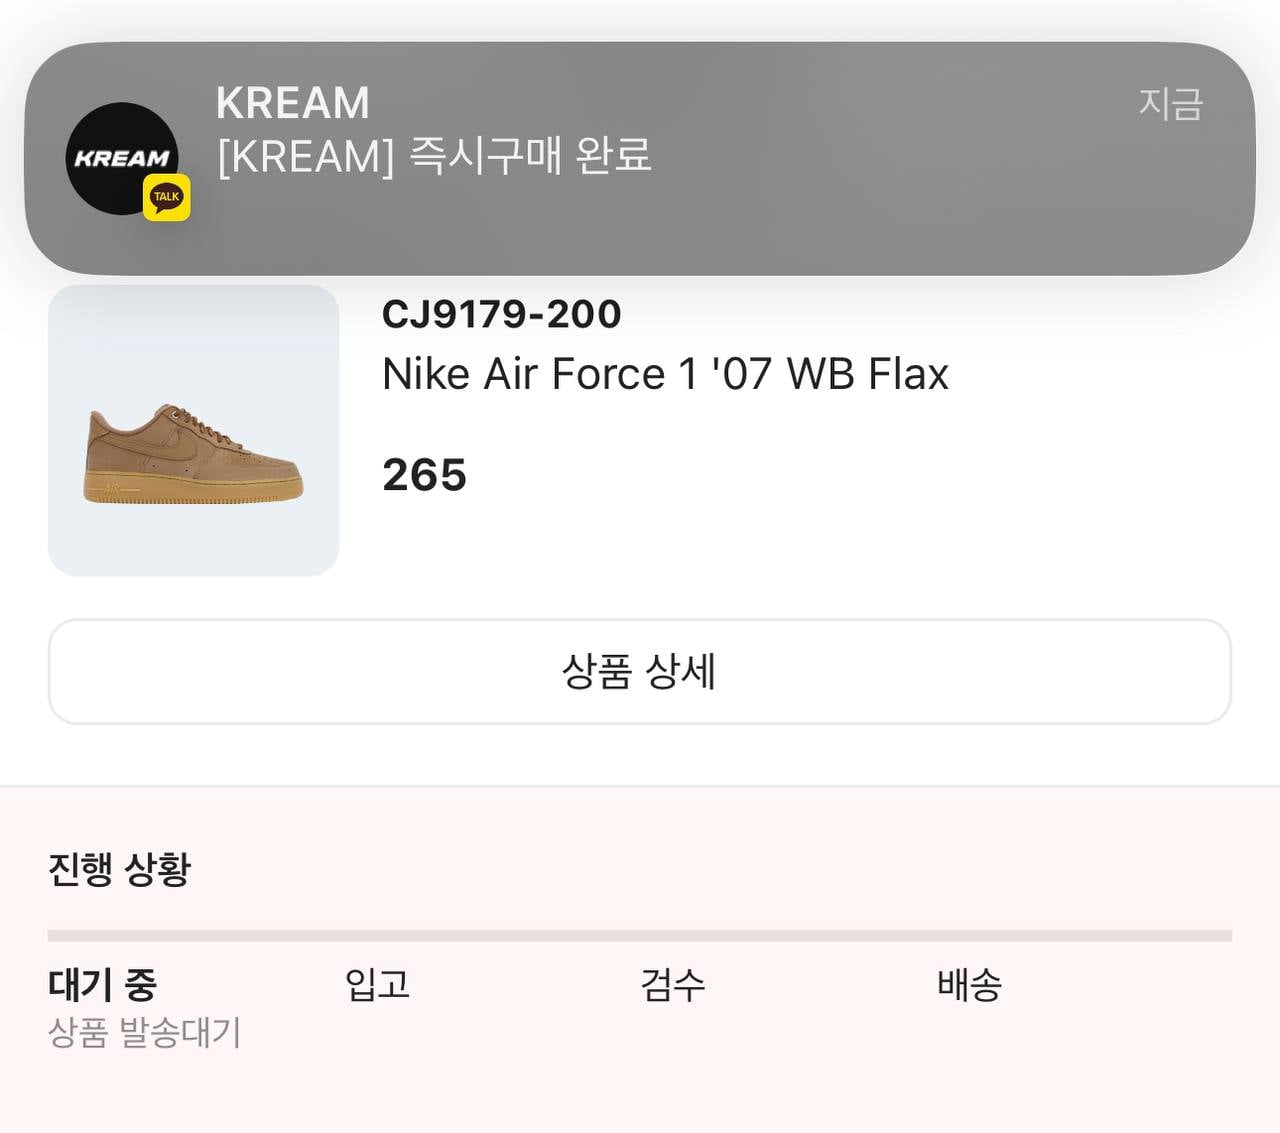Screen dimensions: 1280x1133
Task: Tap the KREAM black circle logo
Action: click(122, 158)
